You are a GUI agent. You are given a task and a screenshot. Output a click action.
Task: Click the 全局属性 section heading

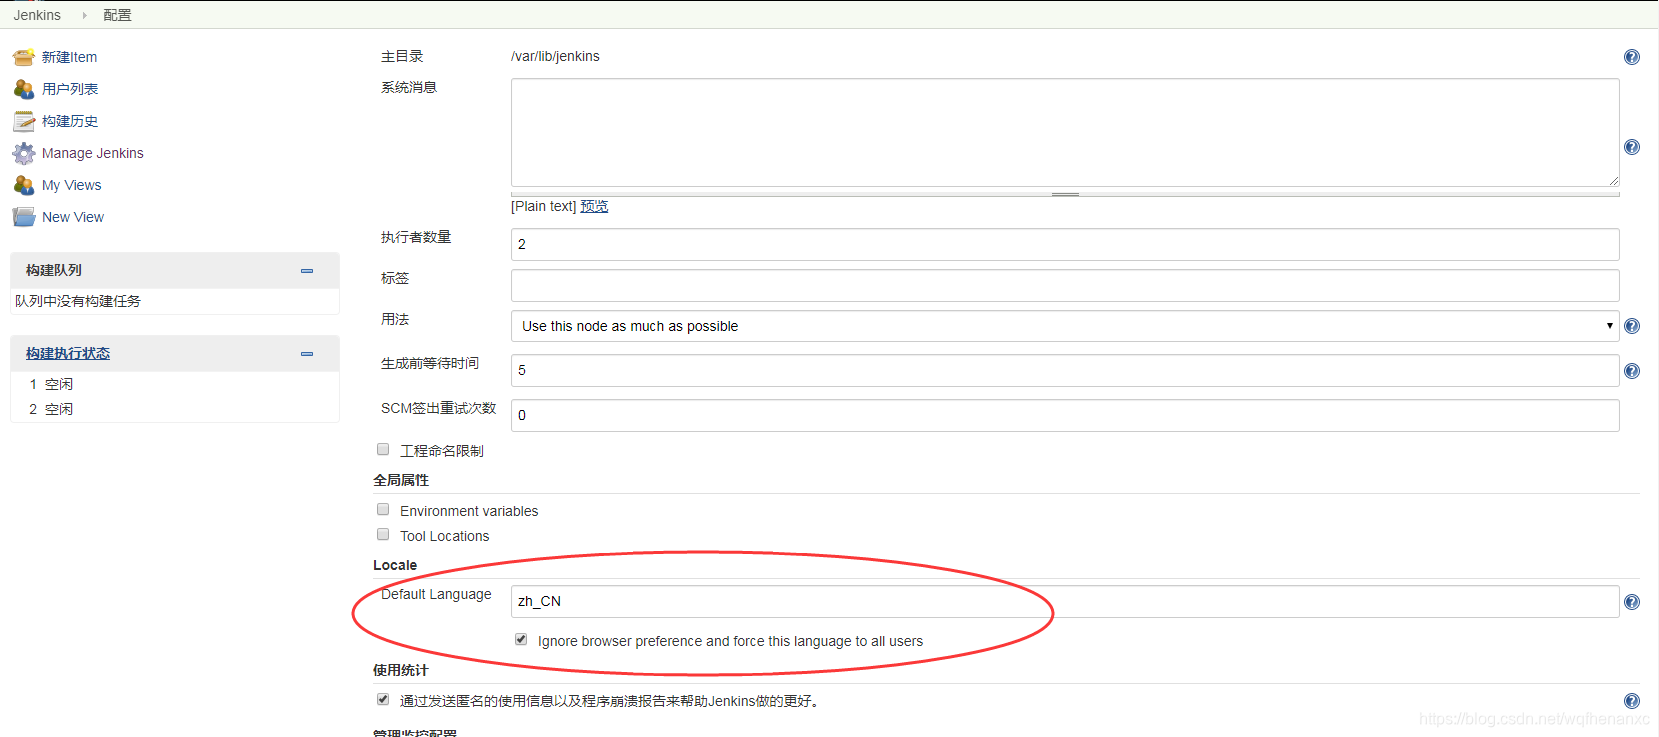[401, 480]
